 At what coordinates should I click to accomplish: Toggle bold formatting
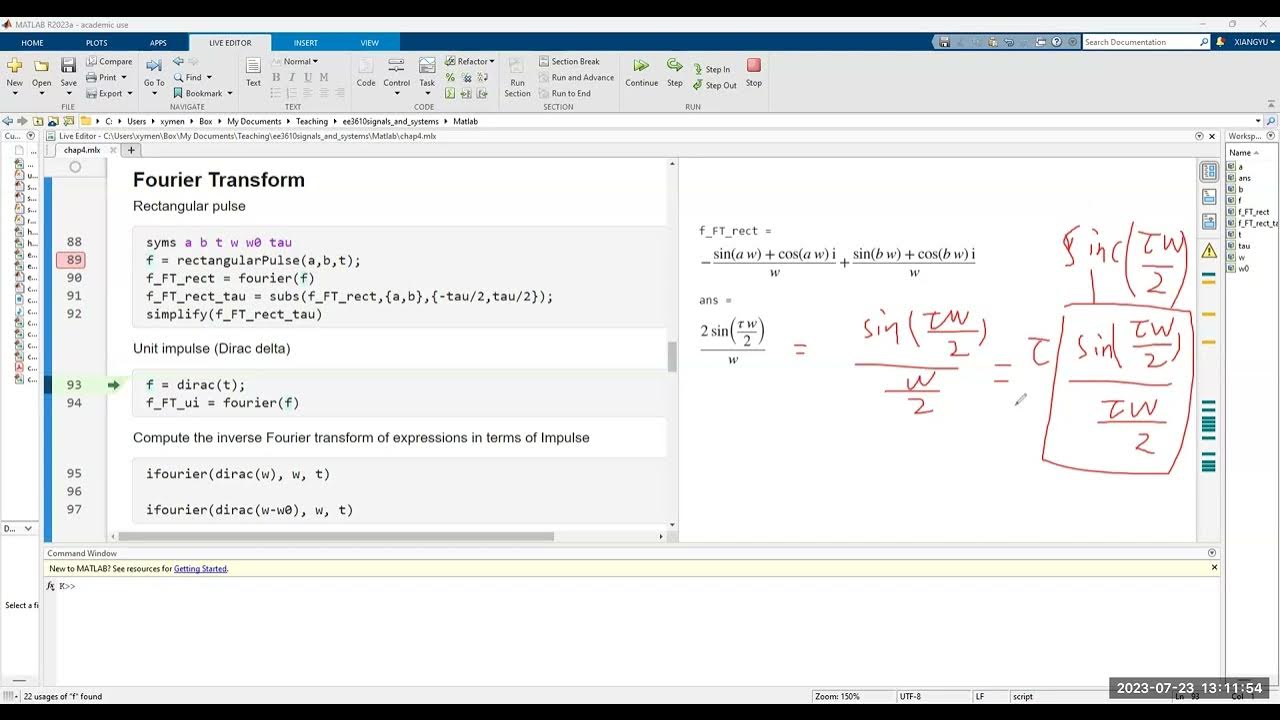[277, 77]
